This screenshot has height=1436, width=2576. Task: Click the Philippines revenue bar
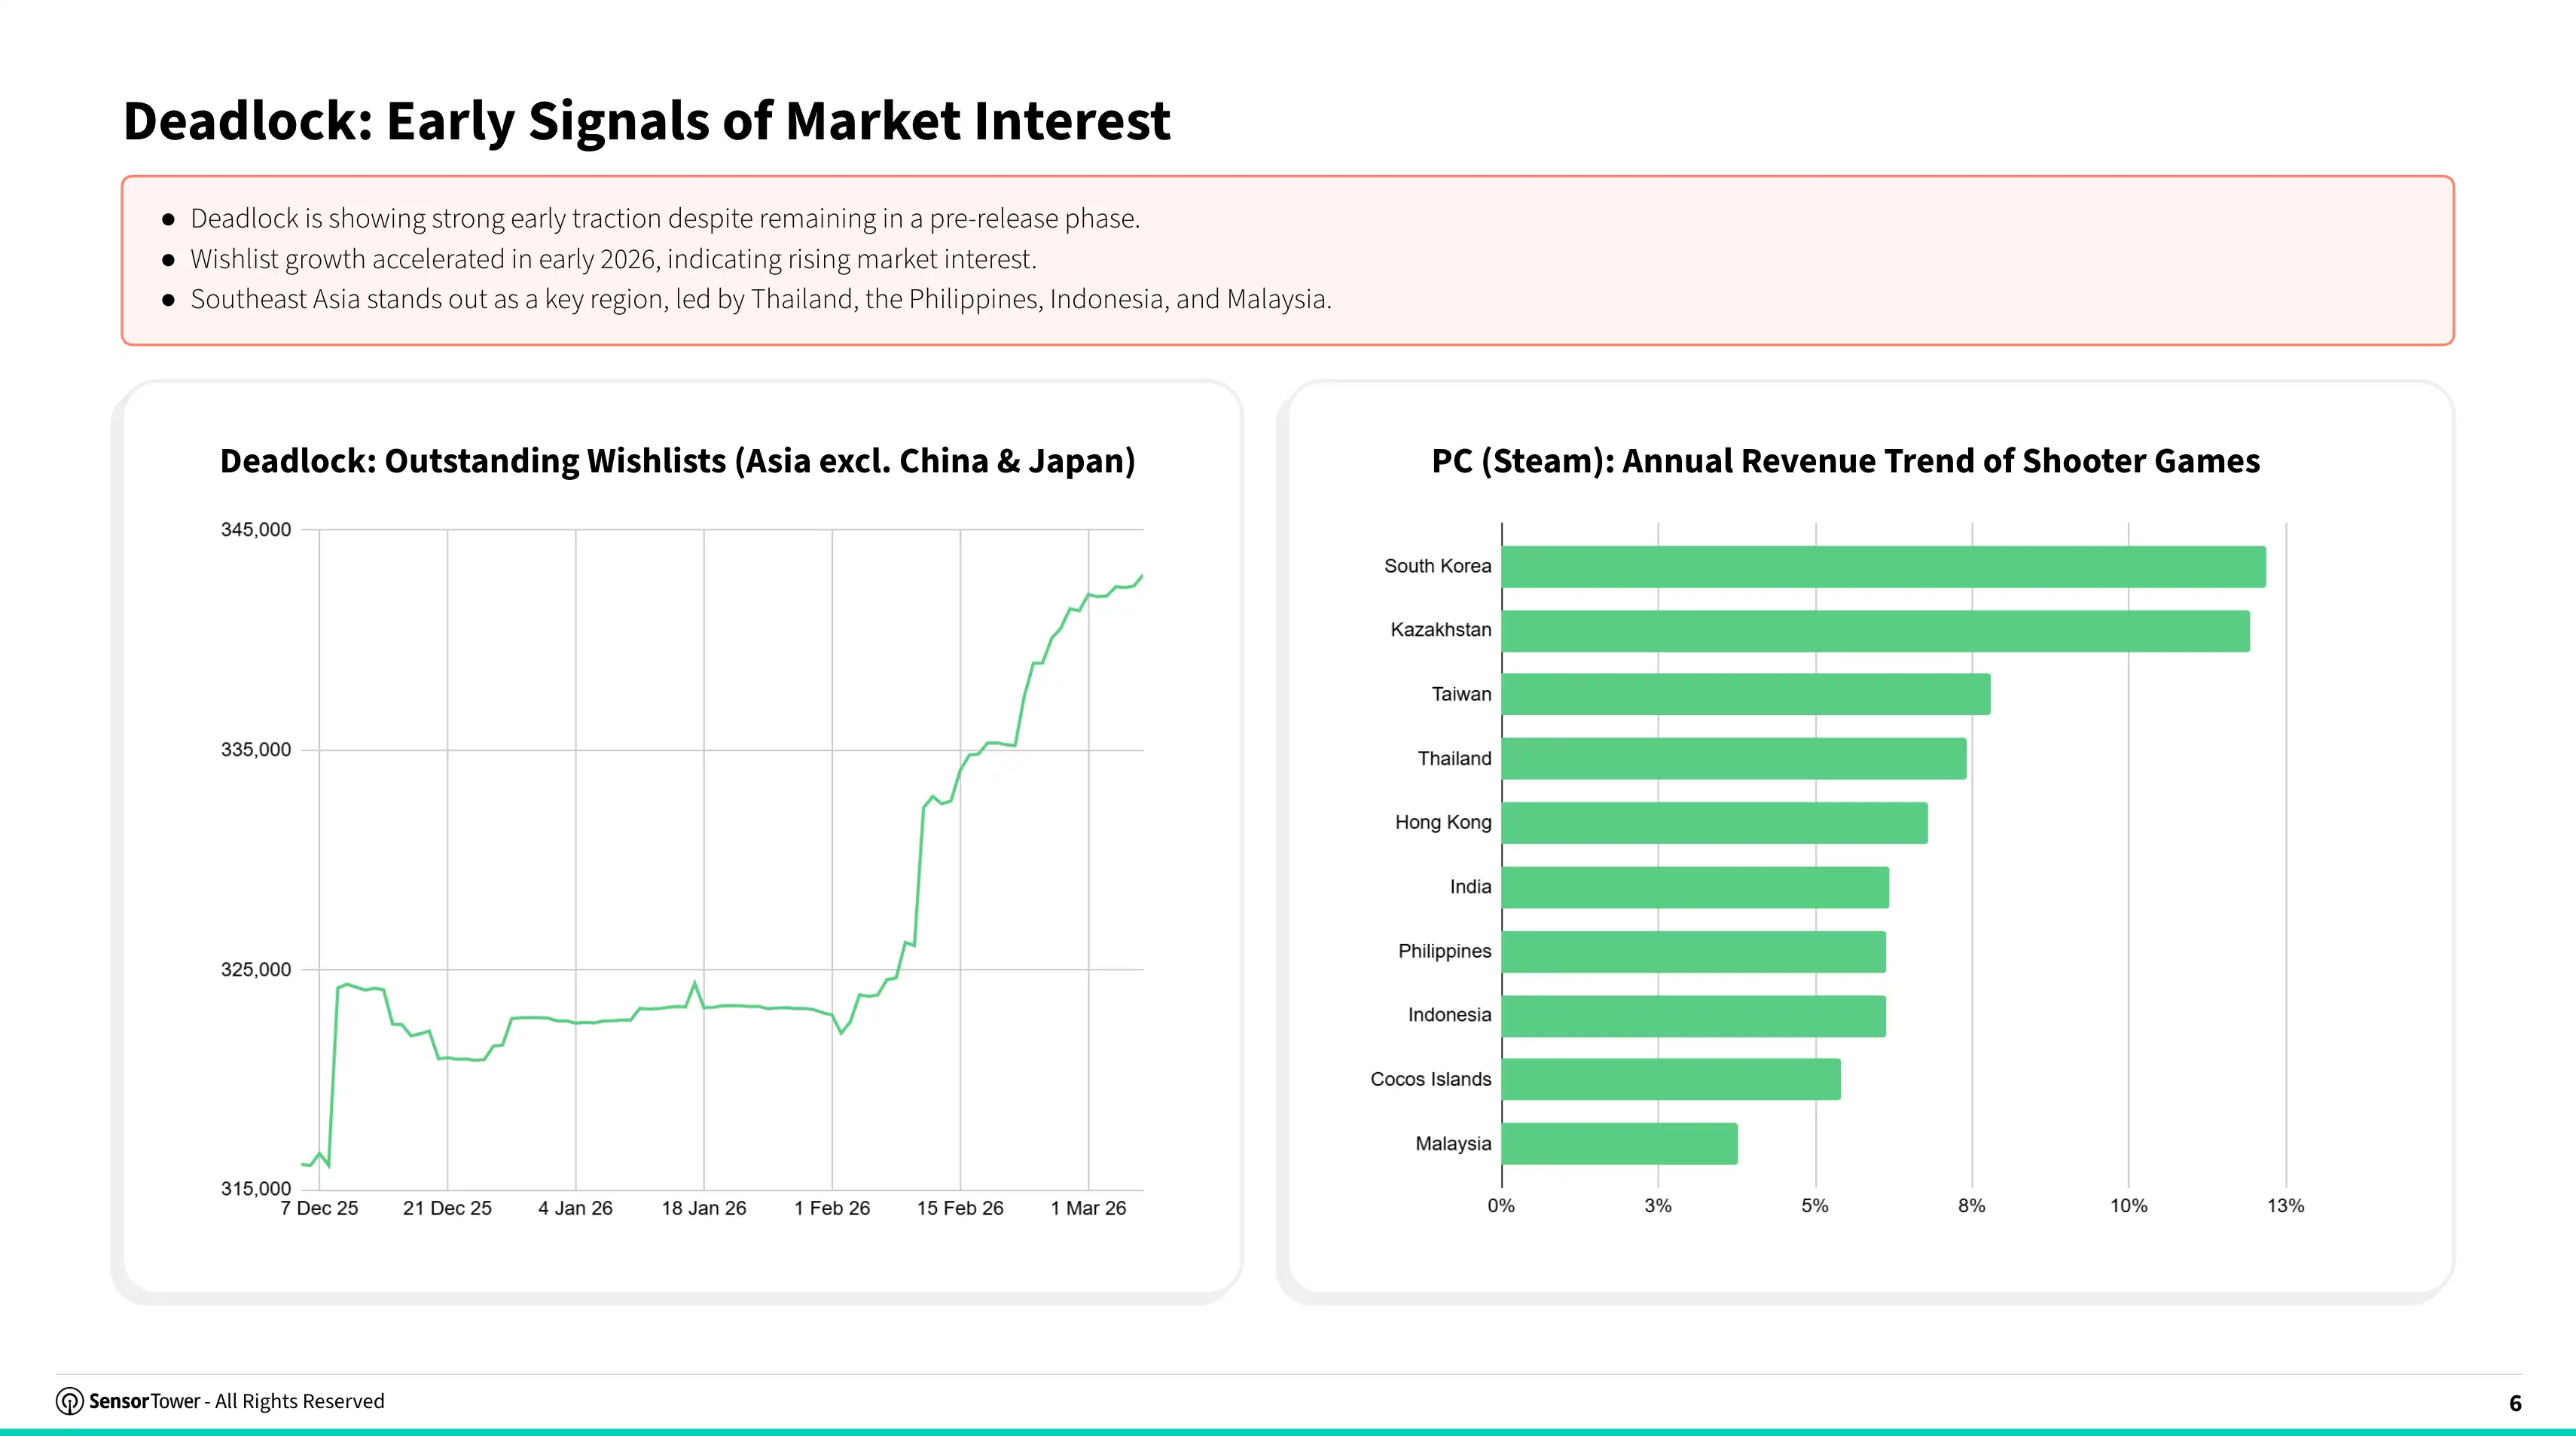1694,952
